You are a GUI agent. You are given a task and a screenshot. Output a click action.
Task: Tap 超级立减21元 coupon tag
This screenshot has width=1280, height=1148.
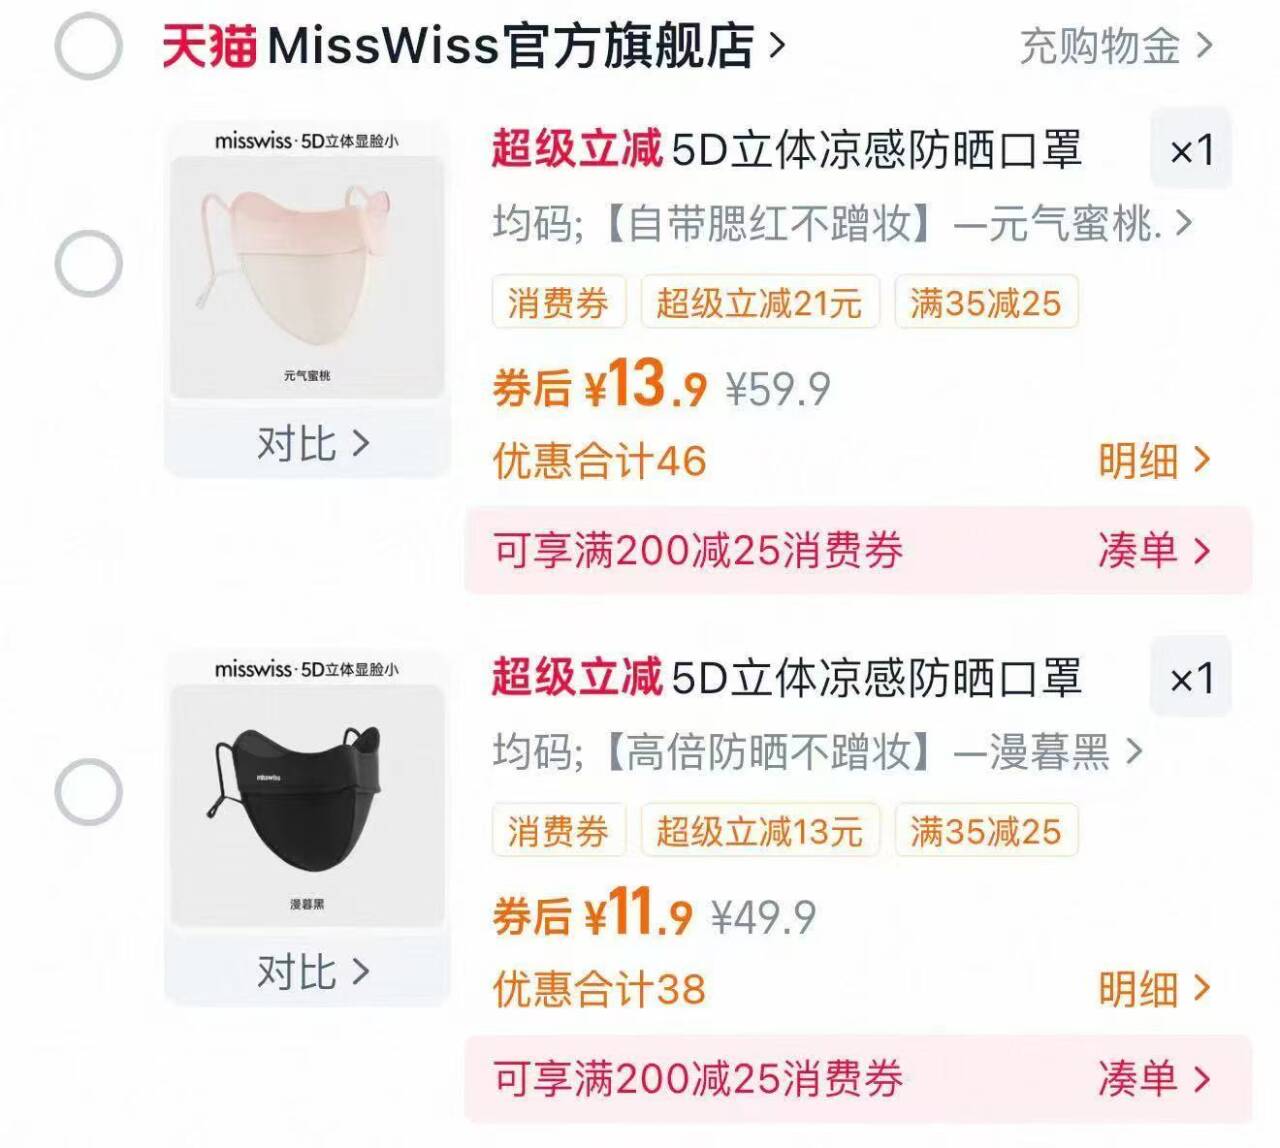pyautogui.click(x=759, y=302)
